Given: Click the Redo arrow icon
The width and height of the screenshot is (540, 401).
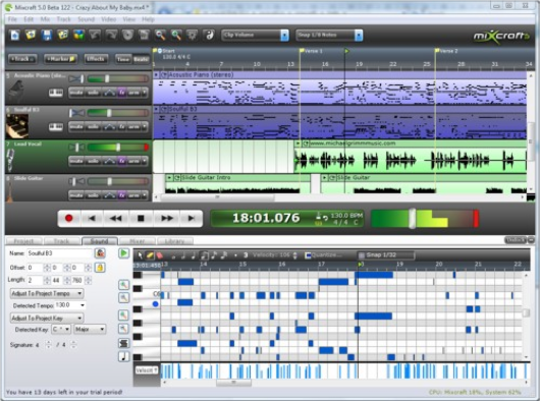Looking at the screenshot, I should coord(111,35).
